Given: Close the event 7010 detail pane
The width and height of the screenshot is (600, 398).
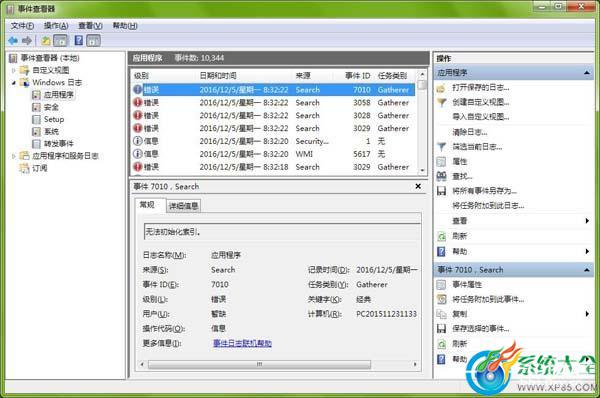Looking at the screenshot, I should [x=418, y=186].
